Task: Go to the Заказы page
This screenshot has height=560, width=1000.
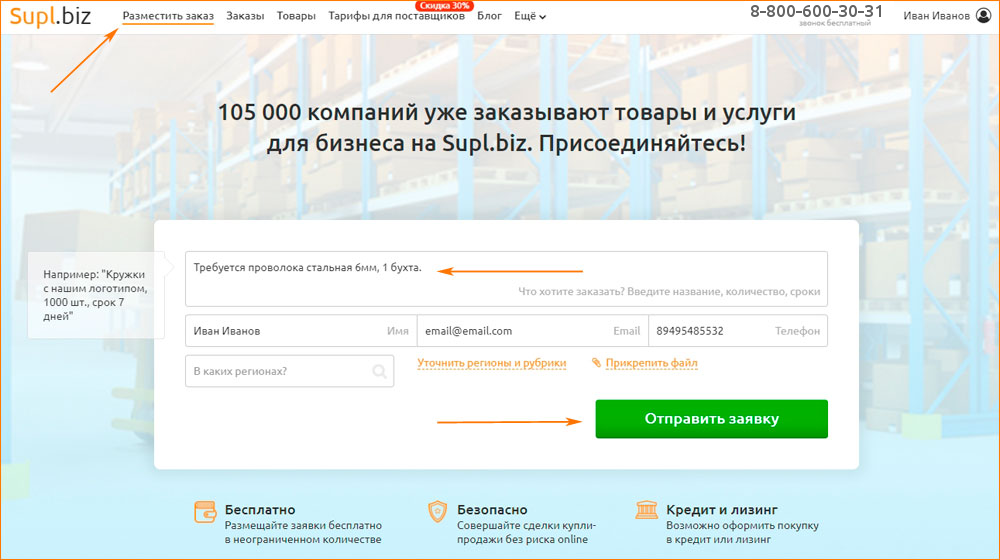Action: (245, 16)
